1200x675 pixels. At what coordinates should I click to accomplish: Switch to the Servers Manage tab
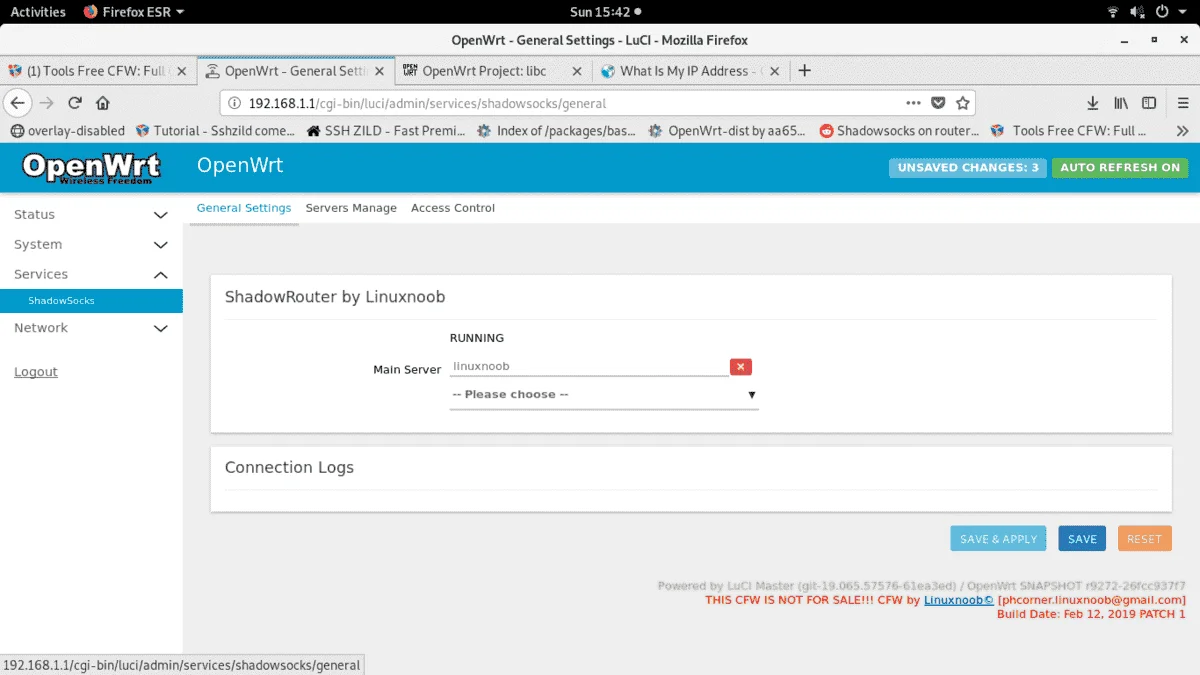pyautogui.click(x=351, y=208)
